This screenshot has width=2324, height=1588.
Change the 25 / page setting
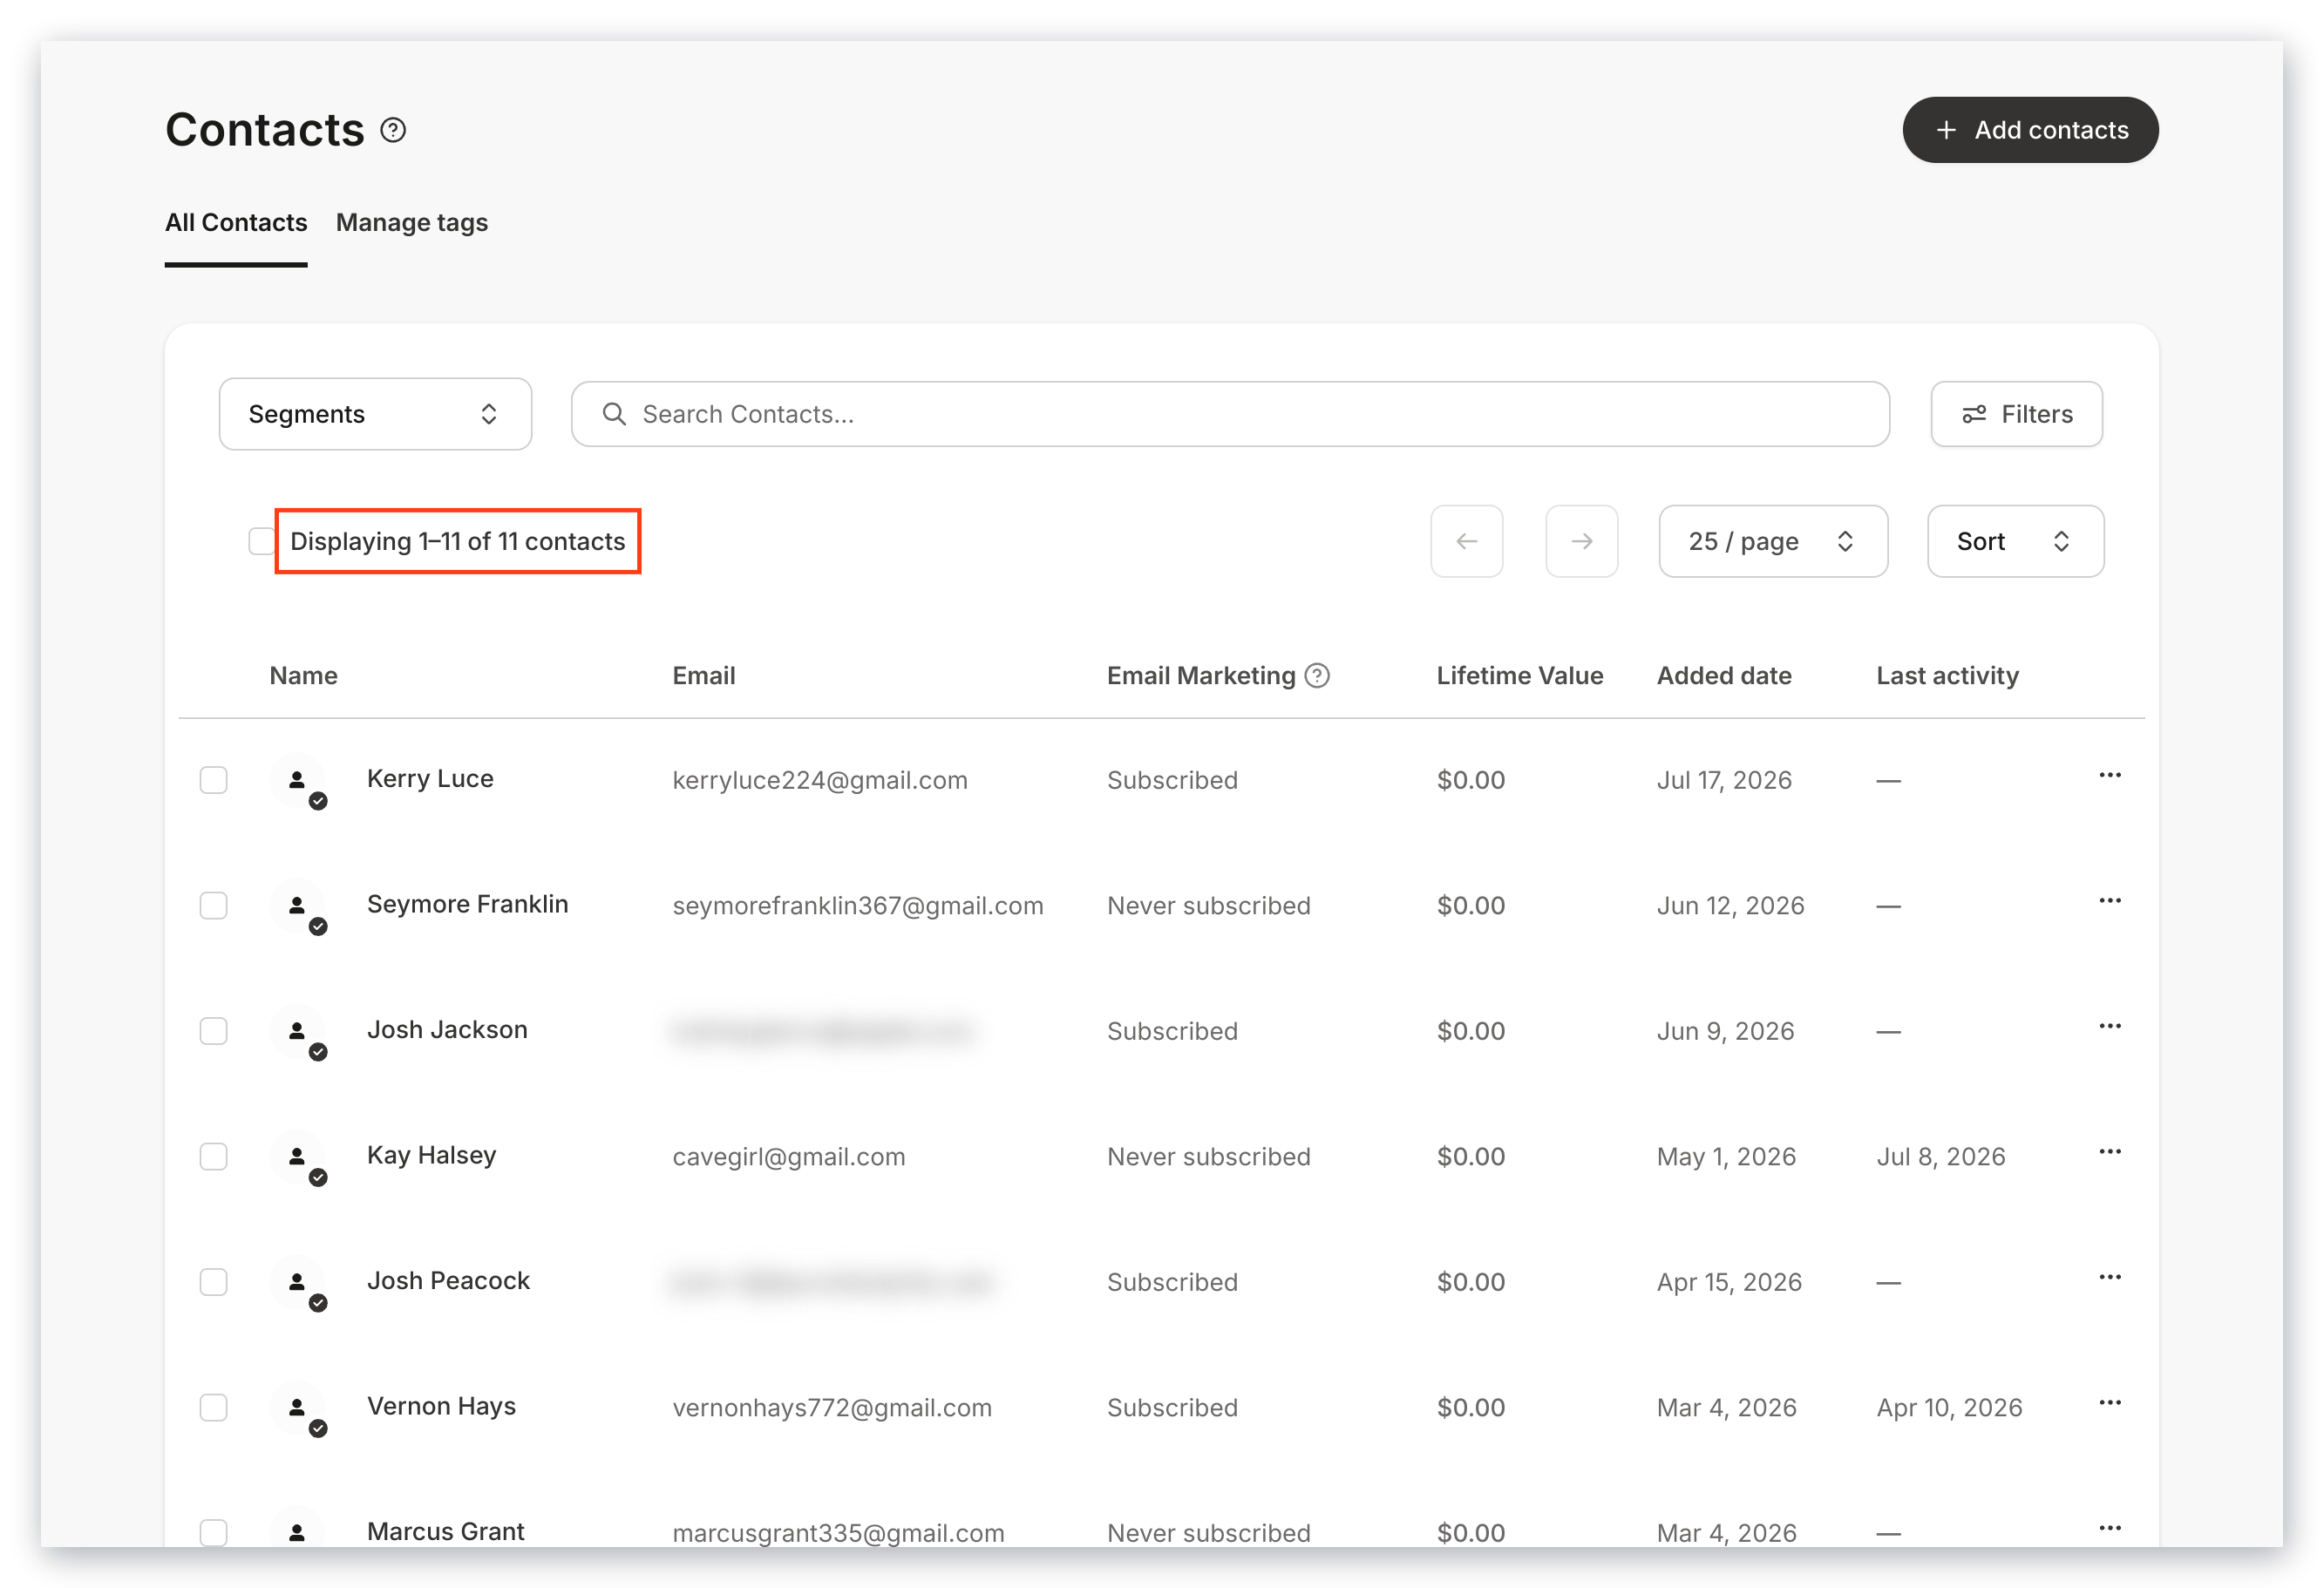click(1773, 541)
